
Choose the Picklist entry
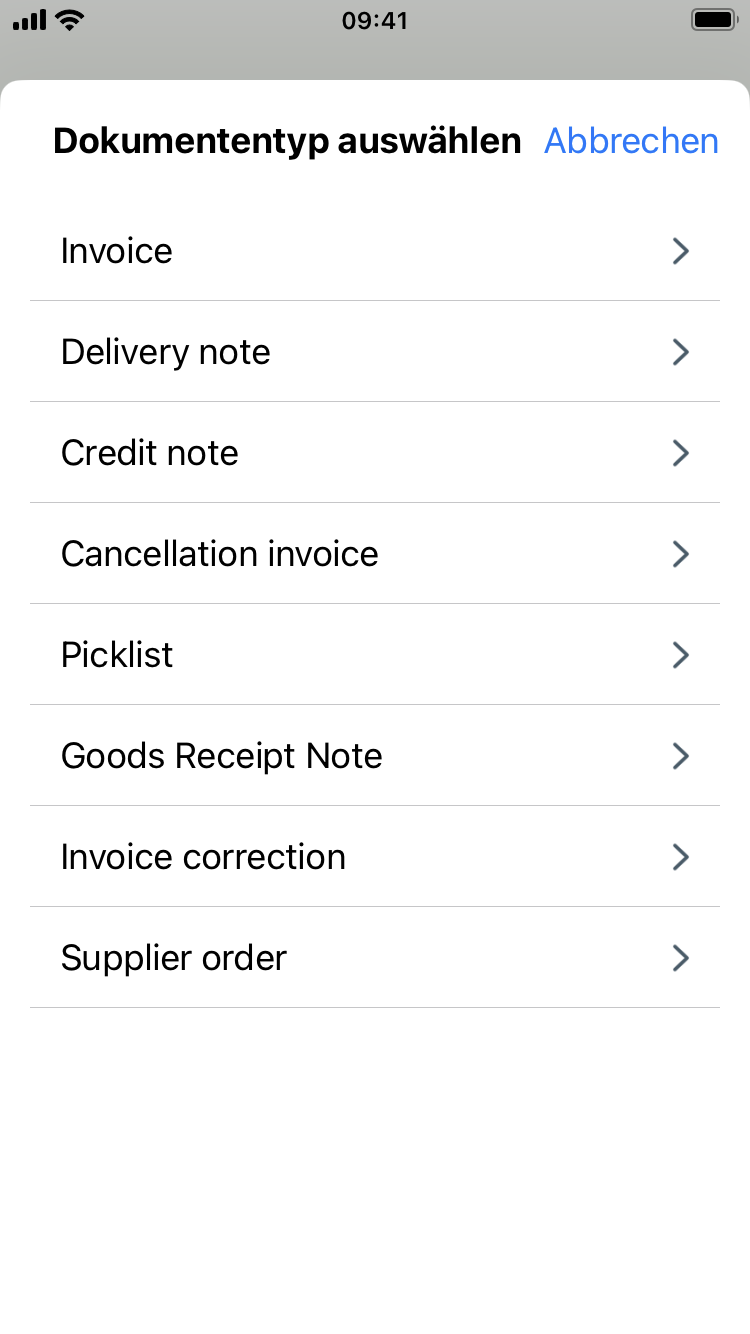[117, 655]
